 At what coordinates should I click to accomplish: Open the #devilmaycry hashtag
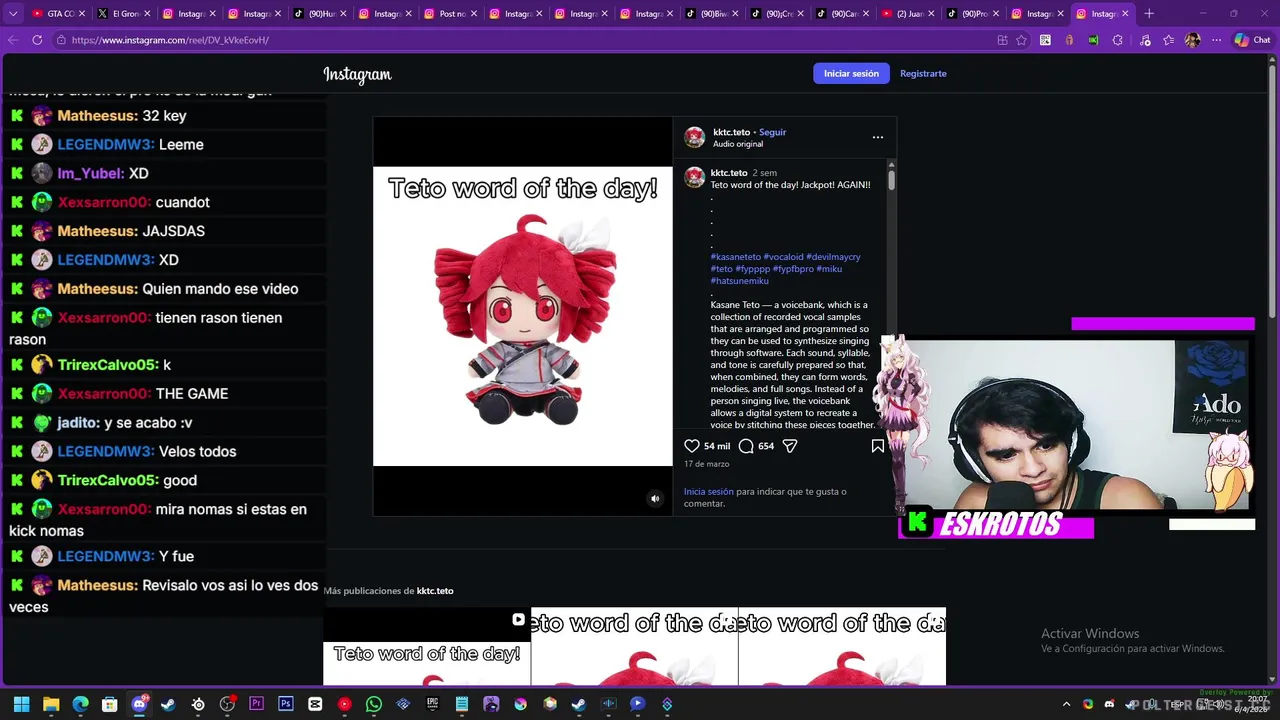point(833,257)
